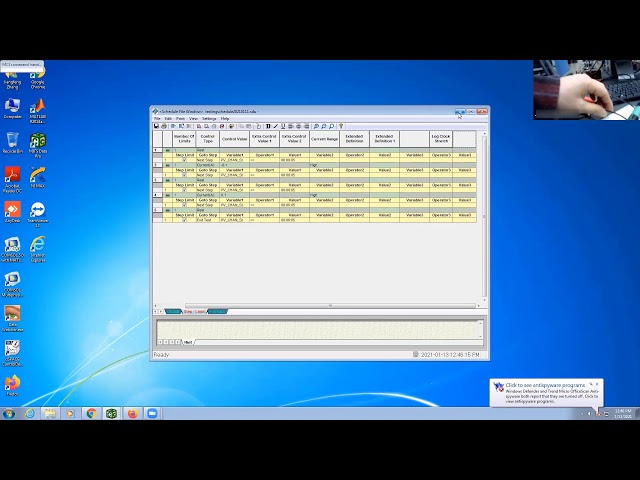
Task: Collapse step 5 using its row toggle icon
Action: point(167,210)
